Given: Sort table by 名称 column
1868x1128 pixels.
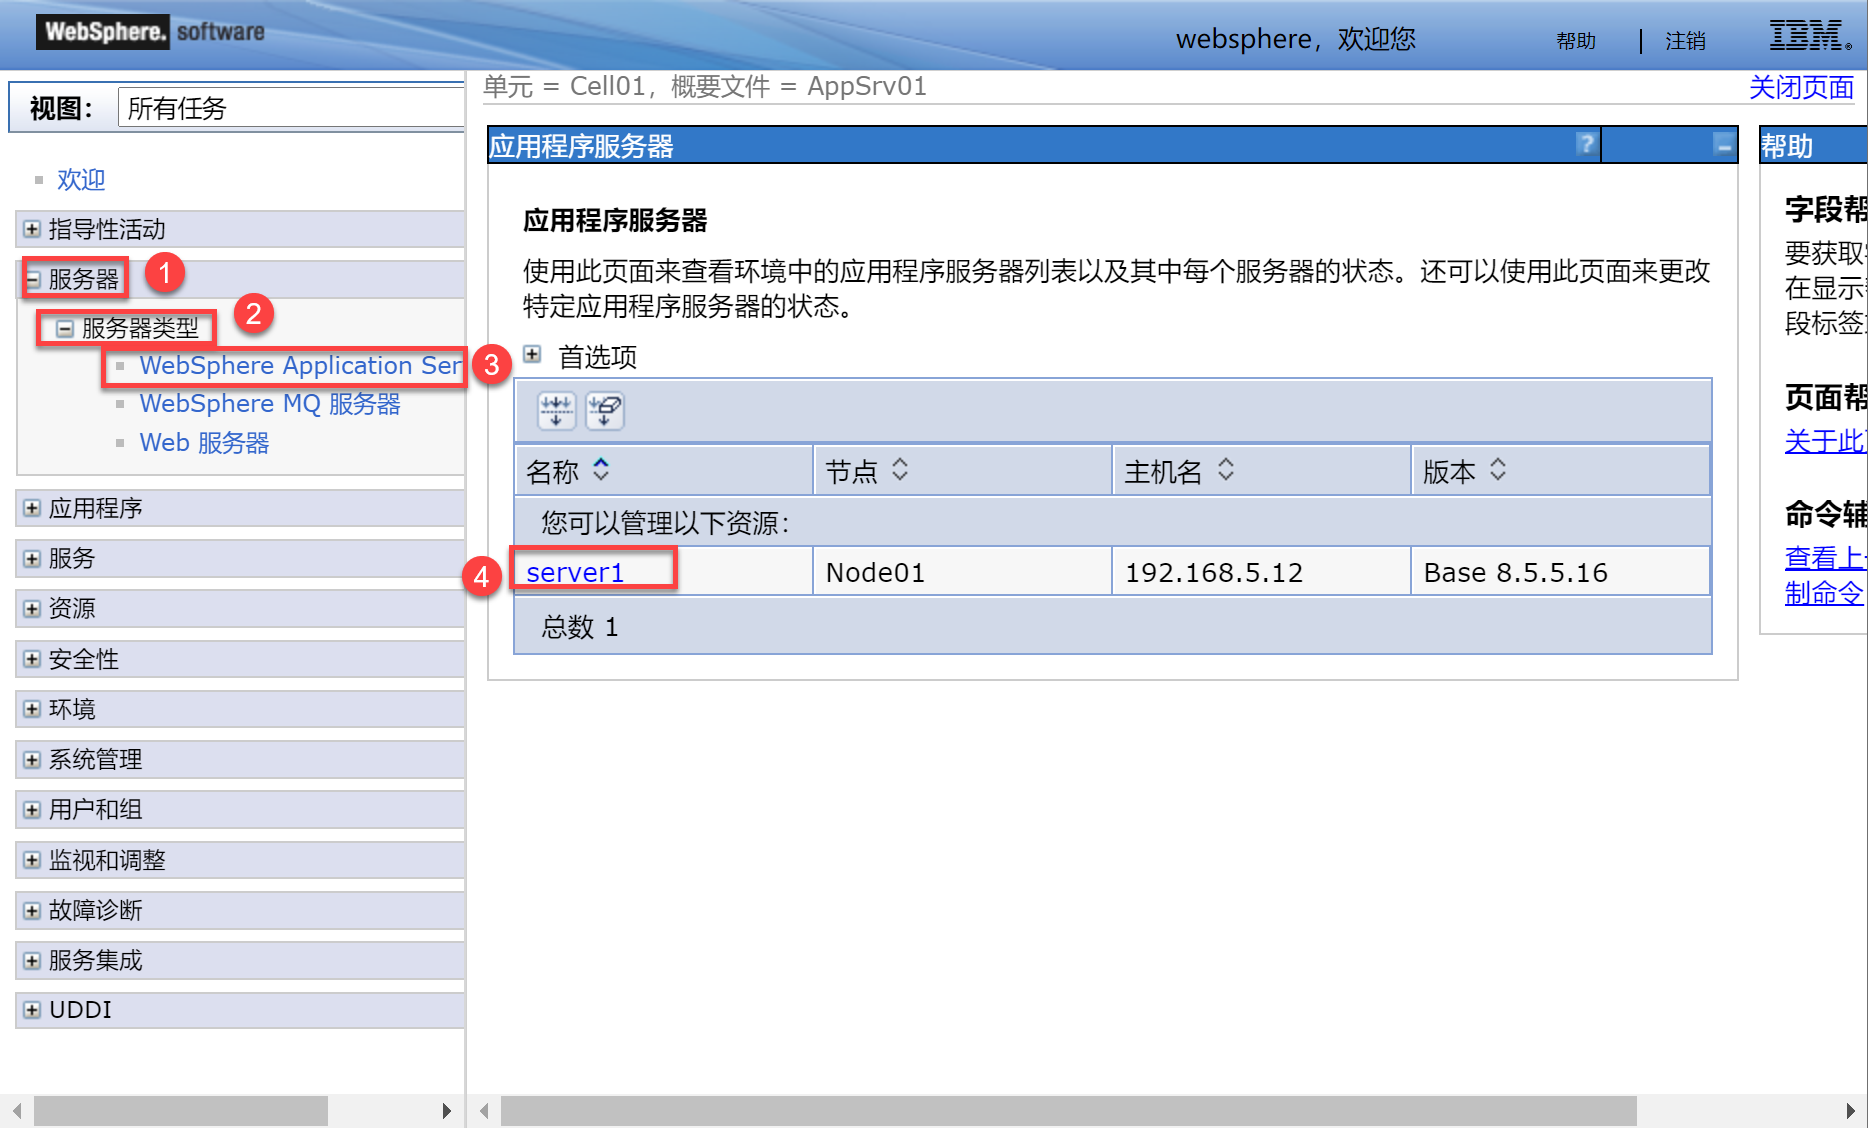Looking at the screenshot, I should point(601,469).
